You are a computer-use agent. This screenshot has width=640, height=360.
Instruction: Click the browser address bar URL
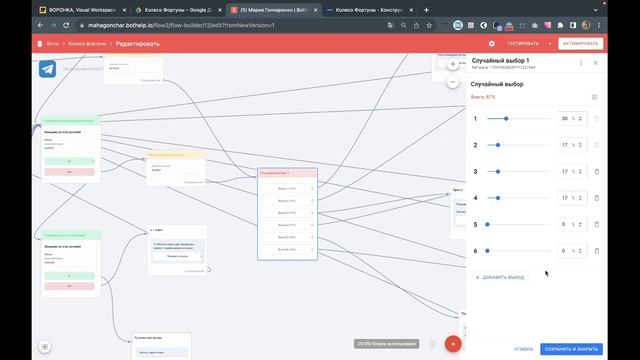[x=181, y=25]
